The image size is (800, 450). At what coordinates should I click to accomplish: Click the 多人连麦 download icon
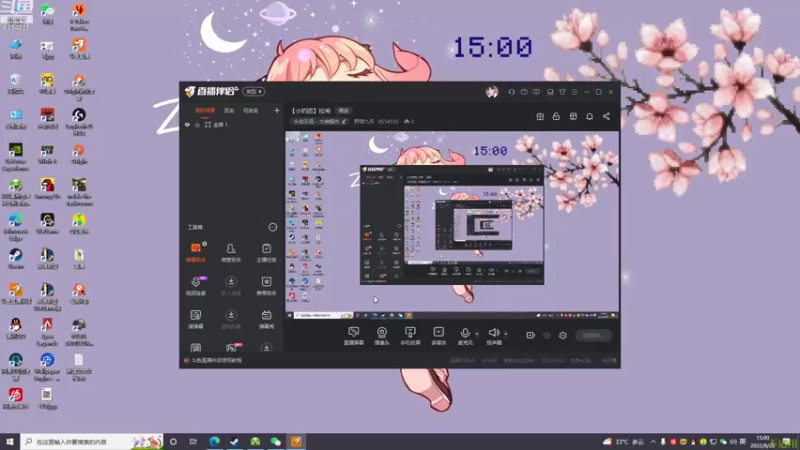click(231, 282)
